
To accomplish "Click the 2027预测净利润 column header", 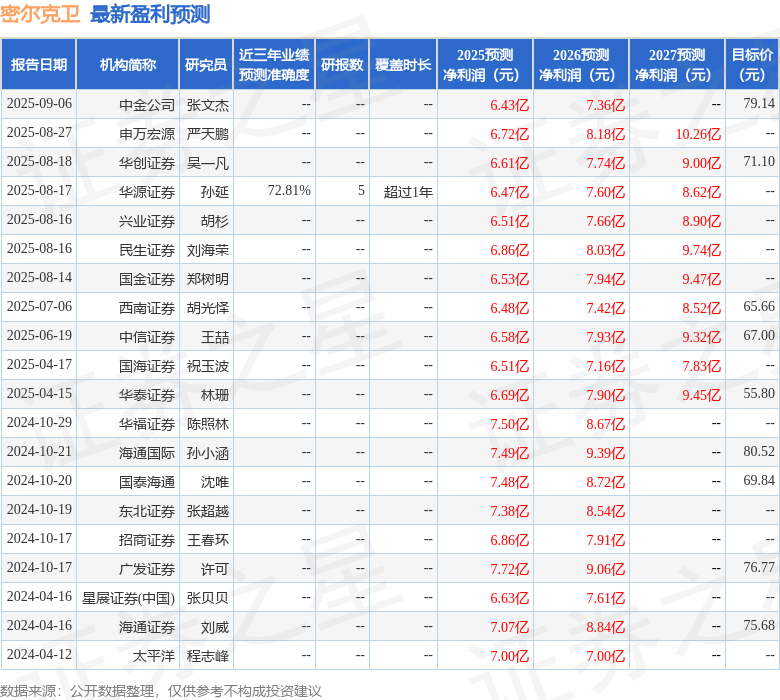I will [x=677, y=65].
